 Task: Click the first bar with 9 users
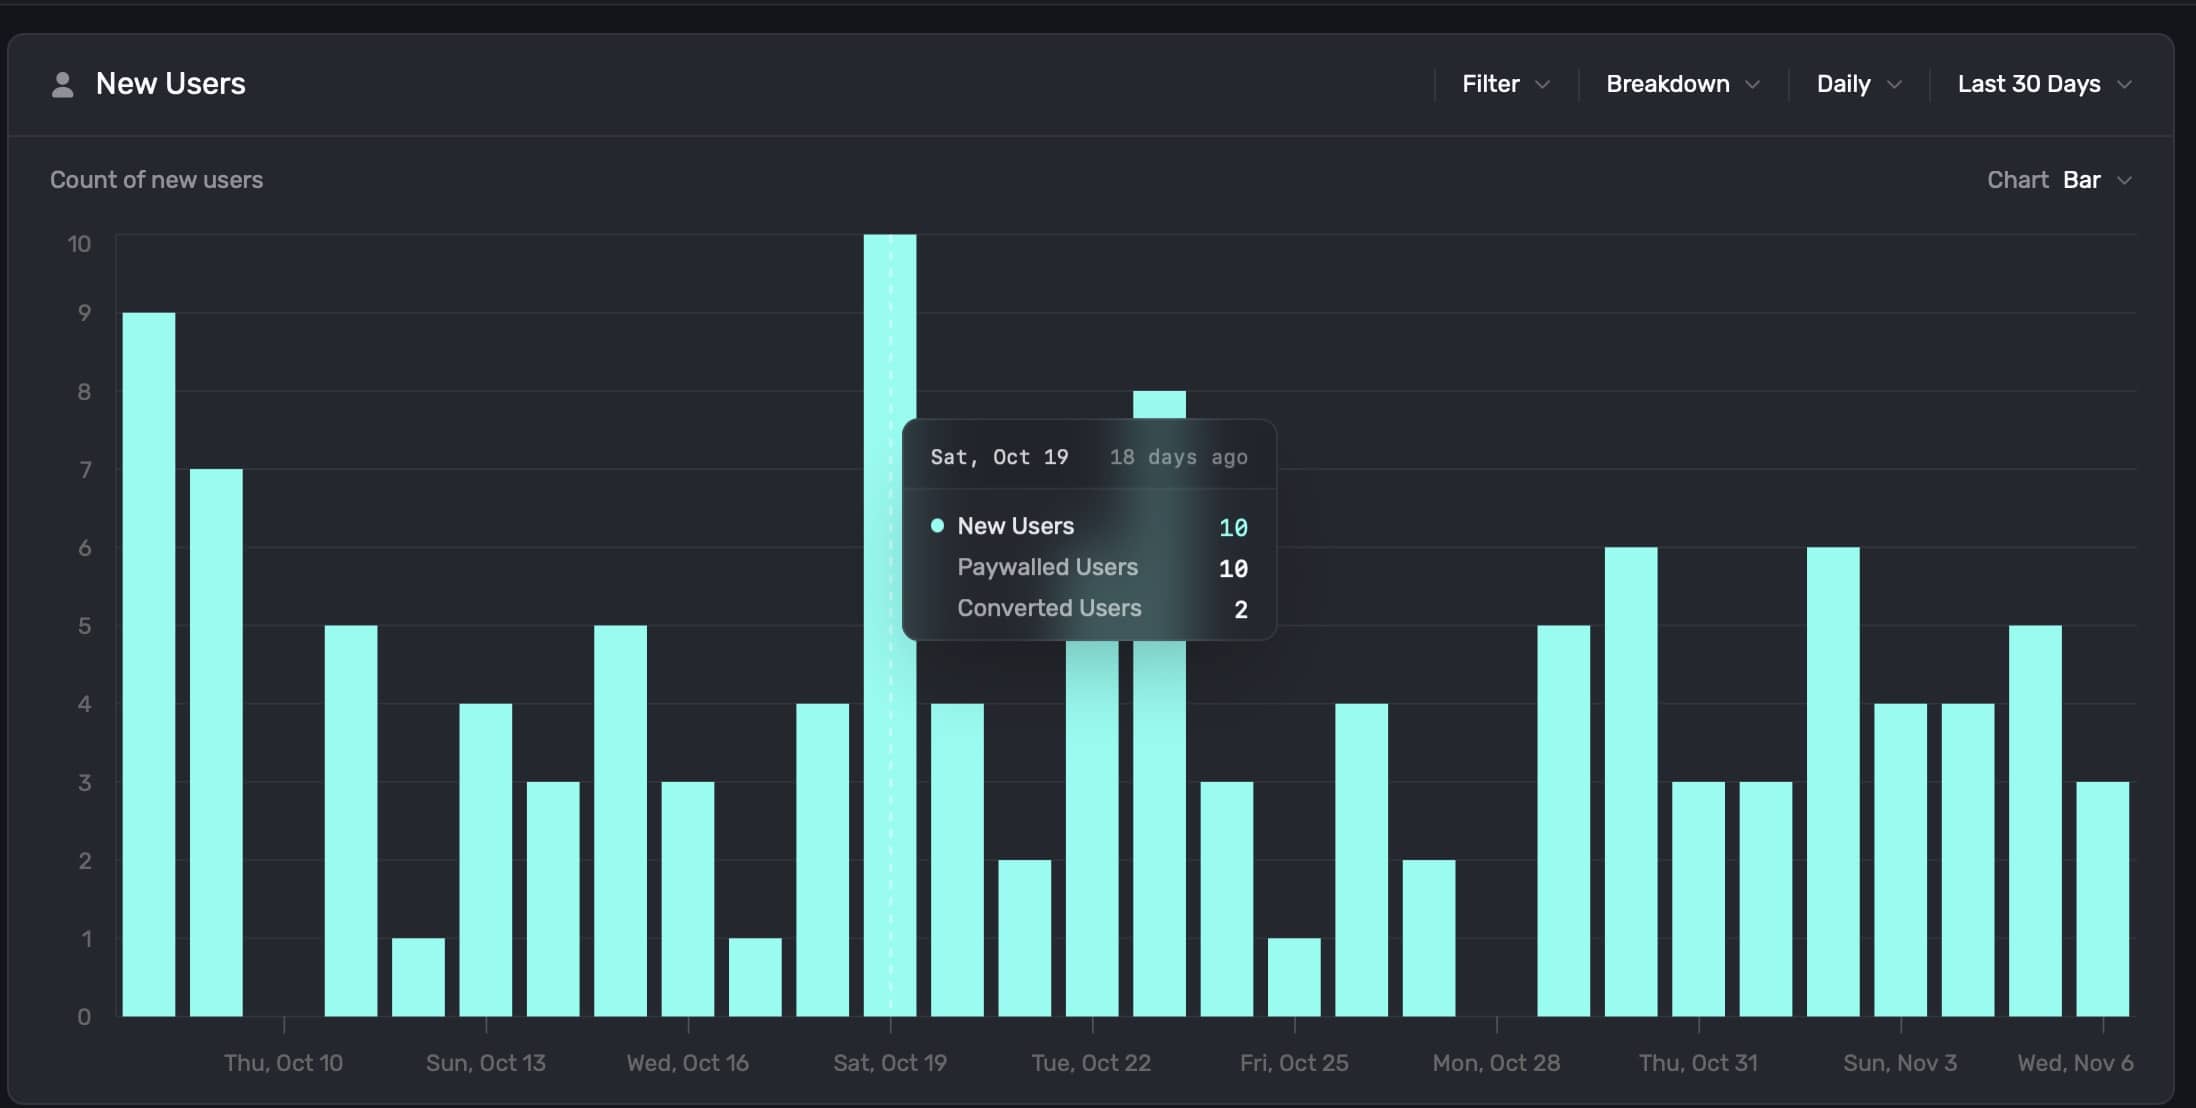tap(148, 660)
